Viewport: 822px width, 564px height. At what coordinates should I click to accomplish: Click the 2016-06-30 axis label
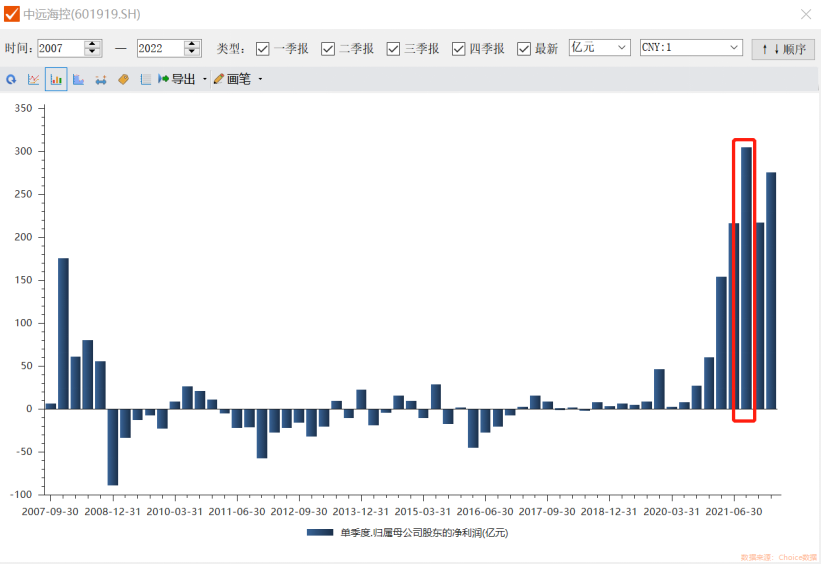(485, 512)
